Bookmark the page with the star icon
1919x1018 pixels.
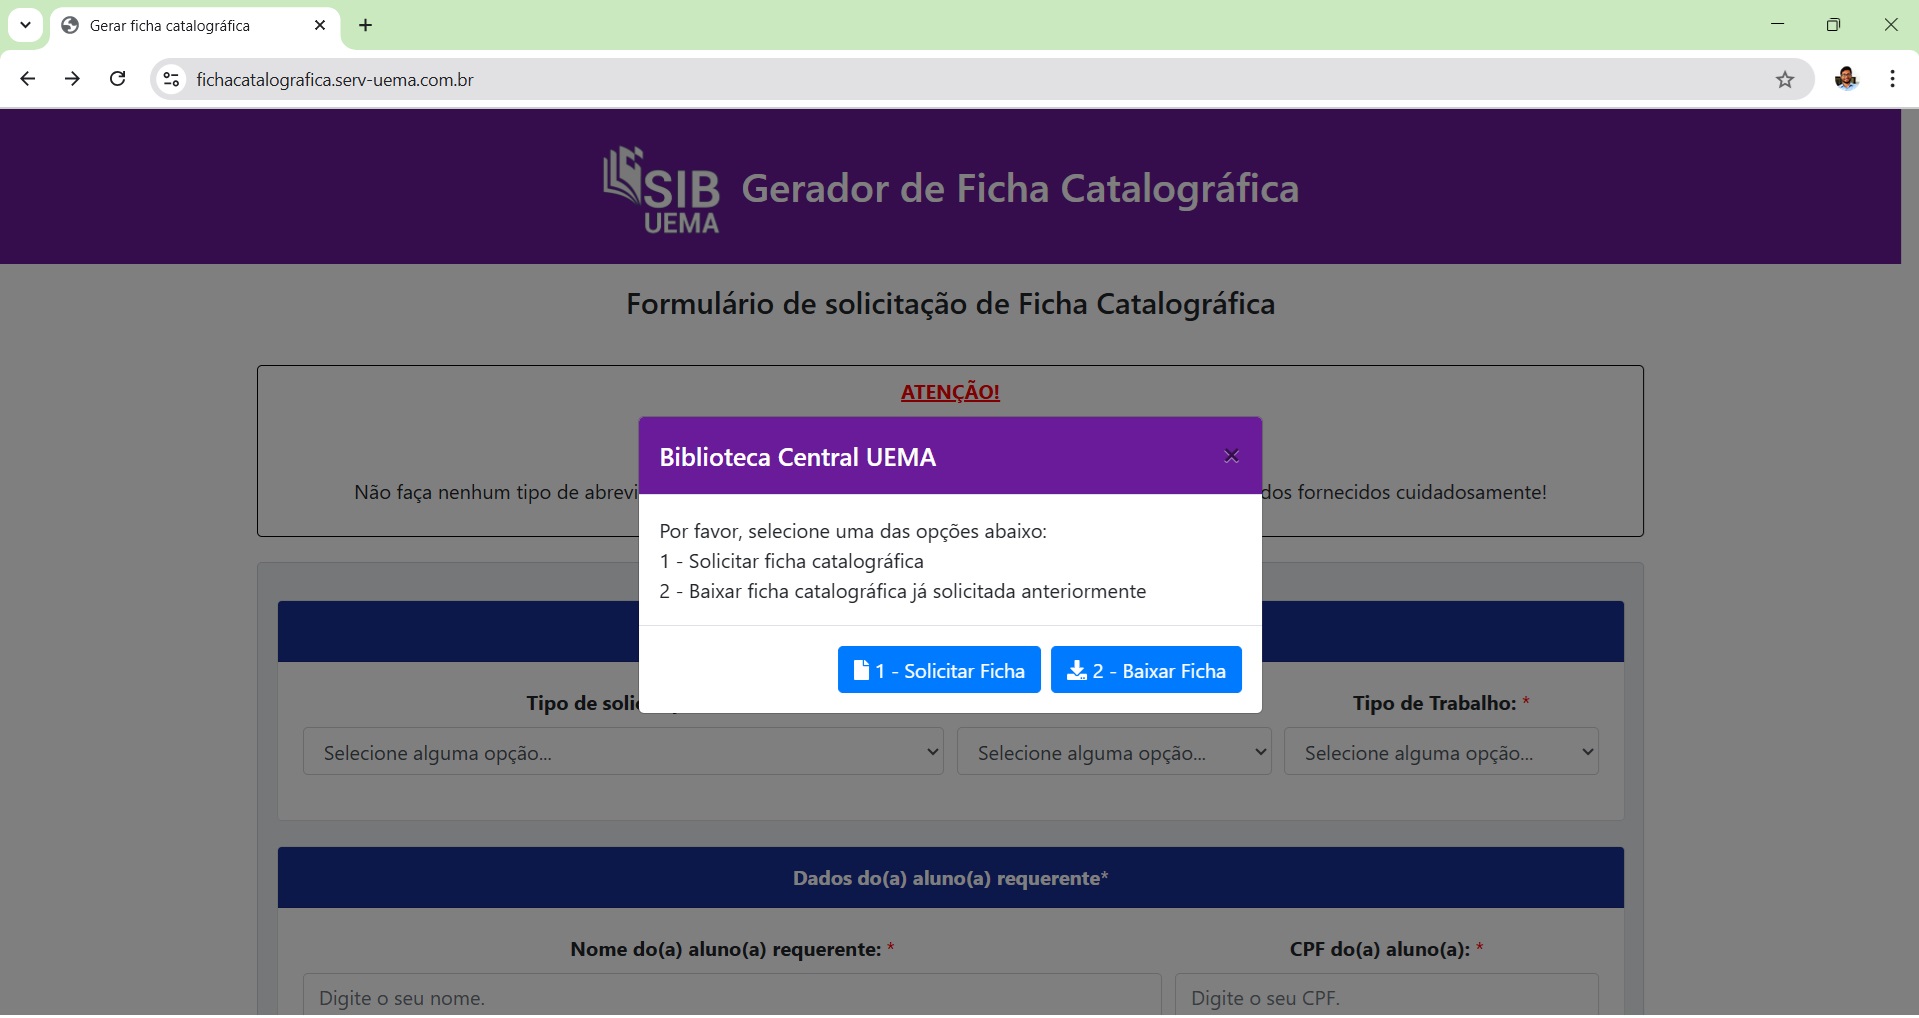coord(1786,80)
